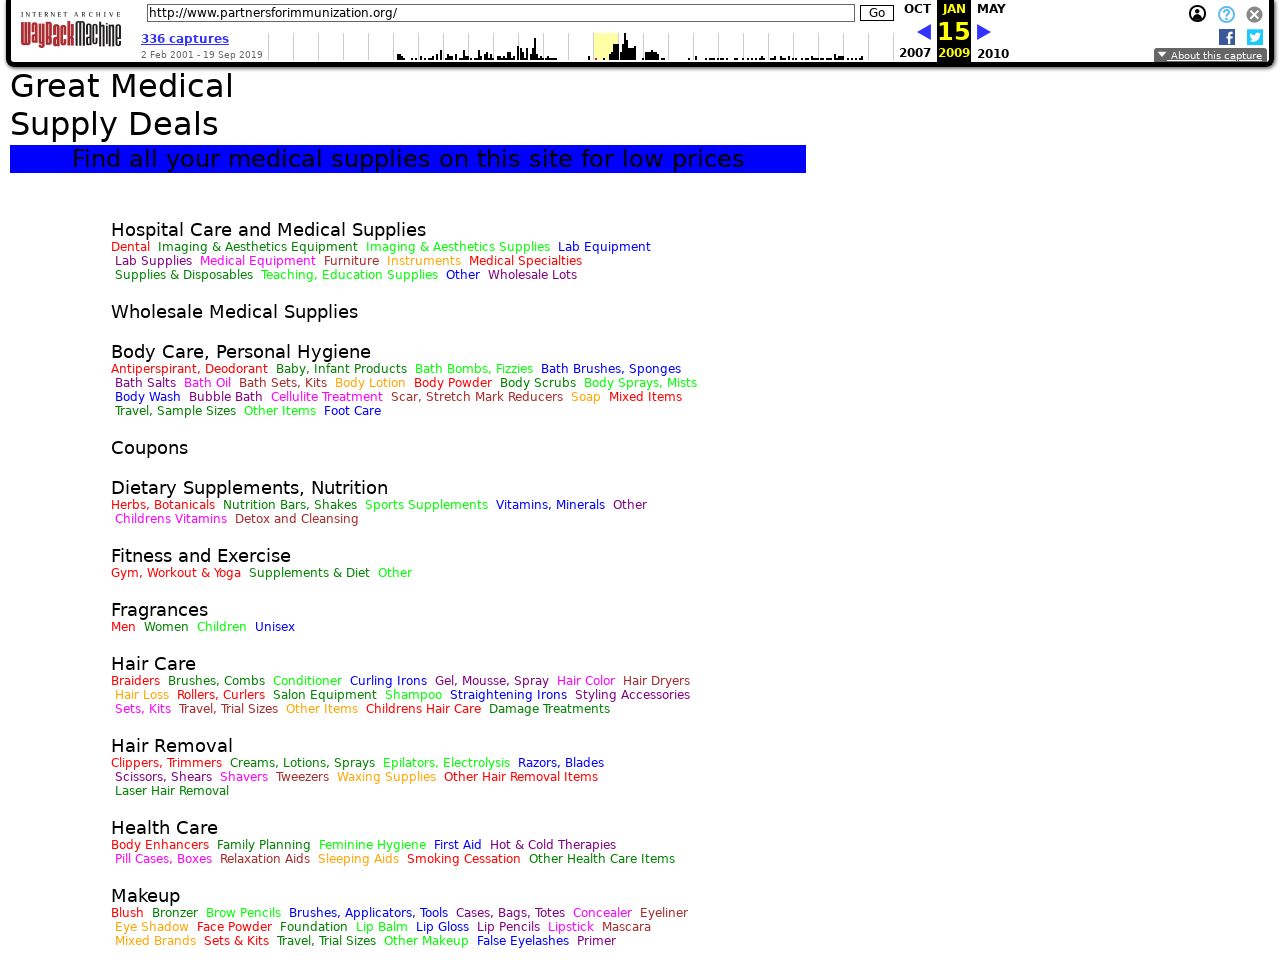Click the Go button
This screenshot has height=960, width=1280.
point(876,13)
